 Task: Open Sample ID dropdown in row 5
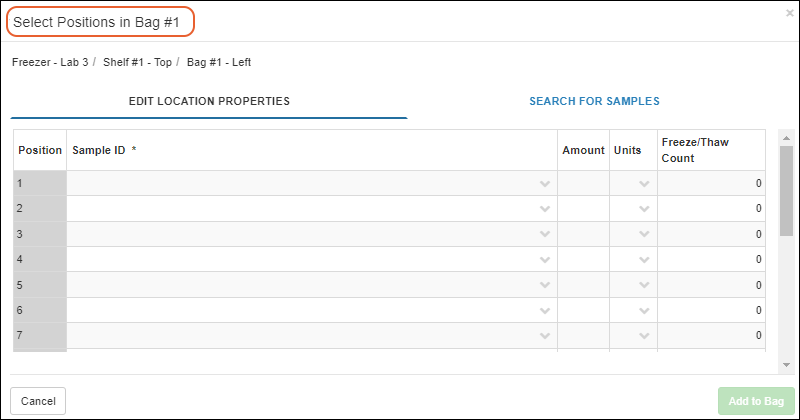(545, 285)
